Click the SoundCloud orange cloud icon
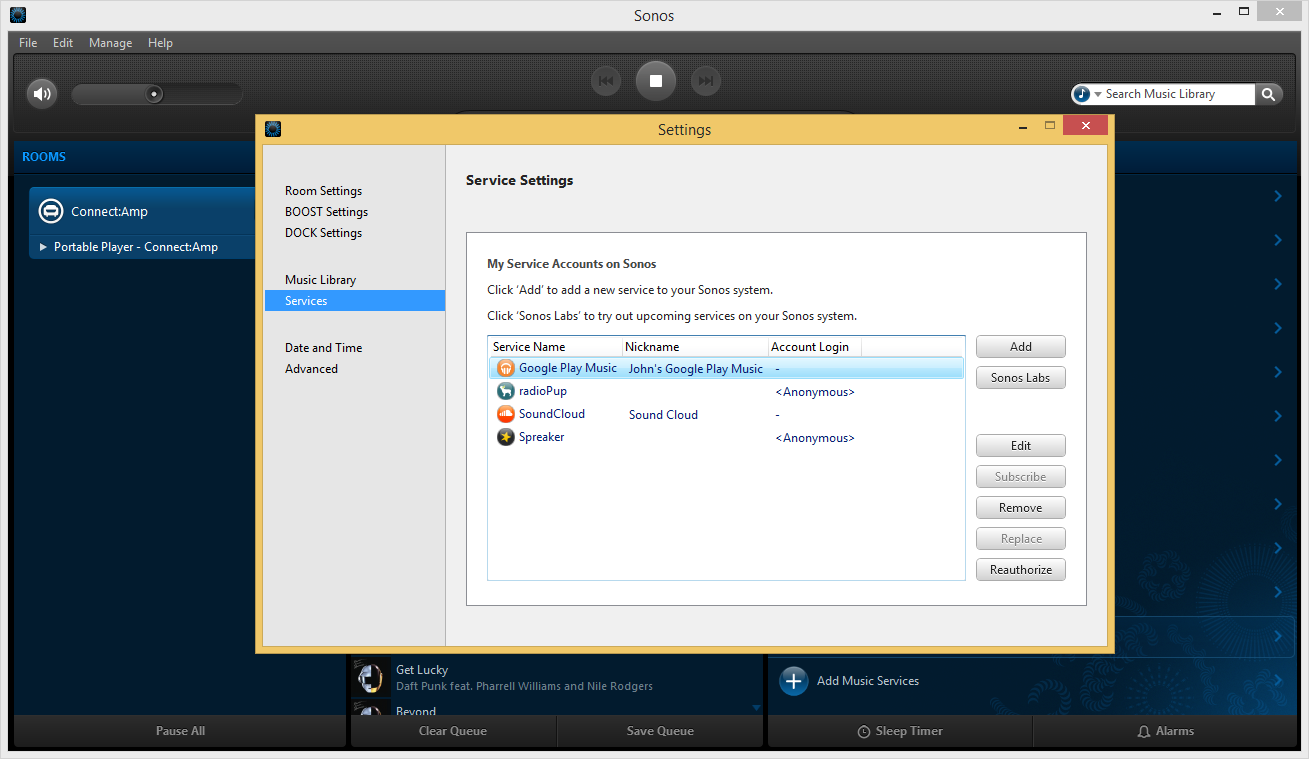 point(506,414)
